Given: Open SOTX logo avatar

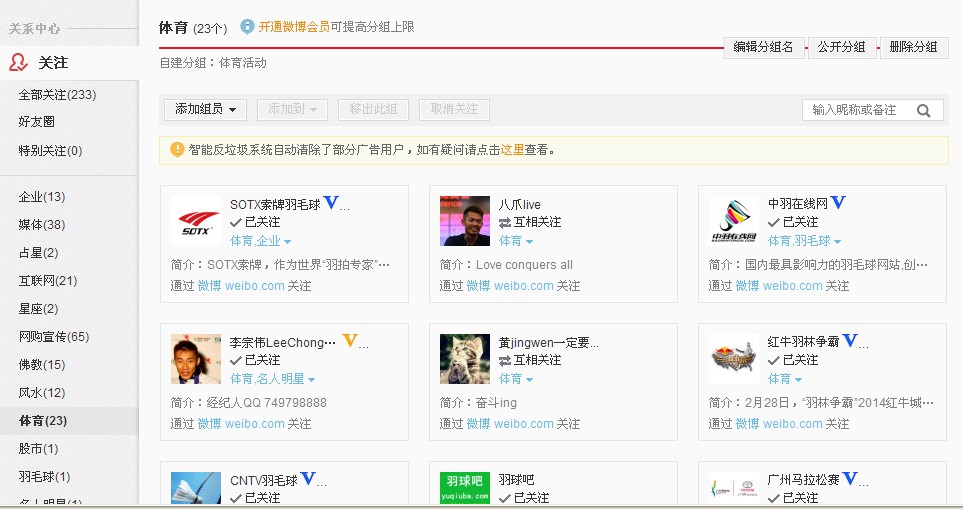Looking at the screenshot, I should (195, 221).
